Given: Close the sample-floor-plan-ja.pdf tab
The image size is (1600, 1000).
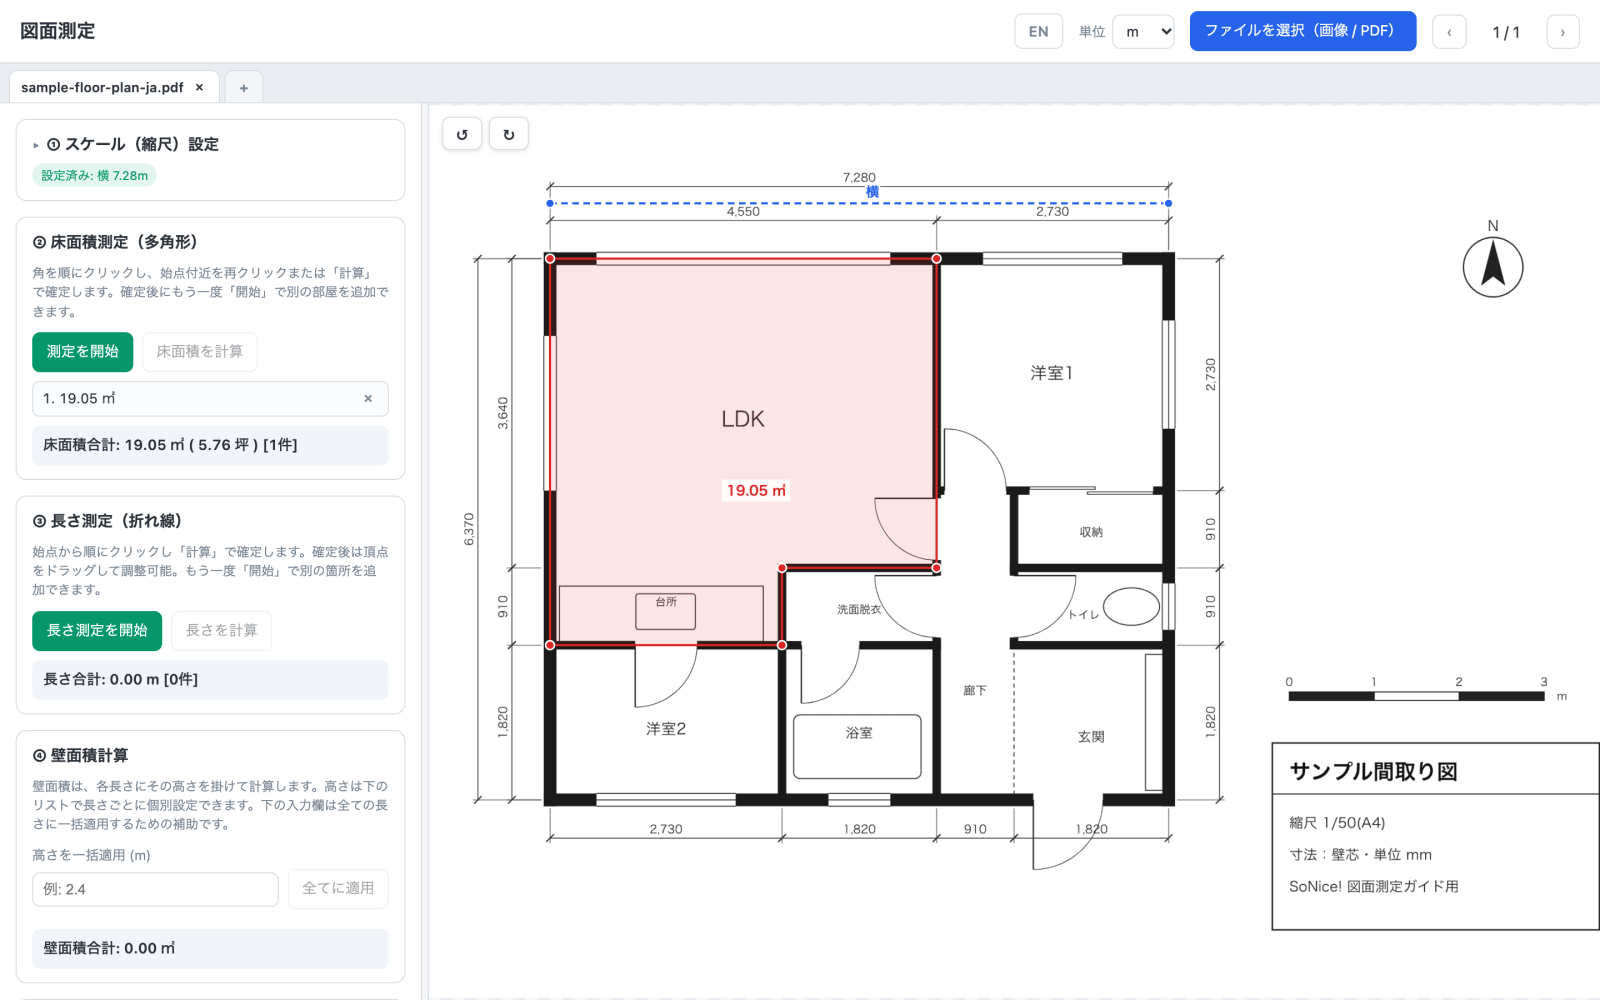Looking at the screenshot, I should [199, 87].
